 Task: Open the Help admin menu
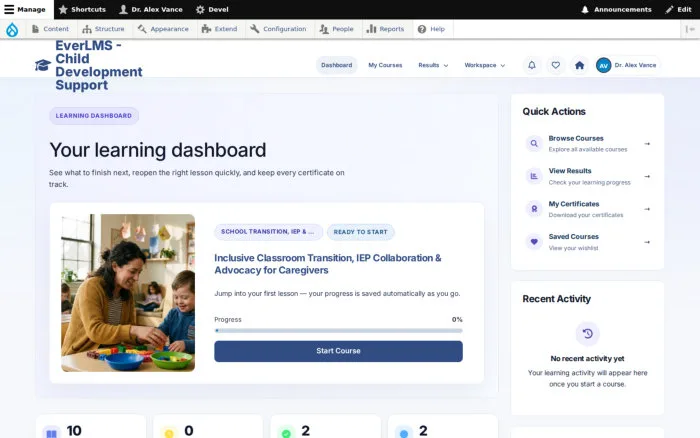[431, 29]
